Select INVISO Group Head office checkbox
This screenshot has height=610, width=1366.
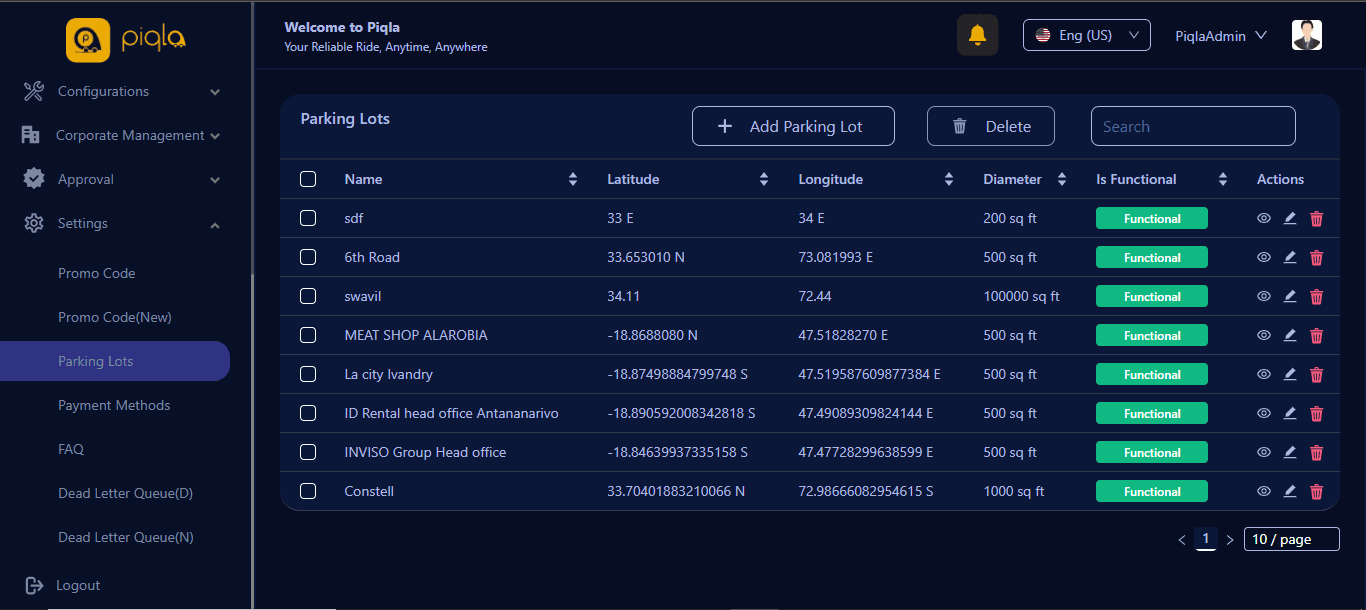click(308, 452)
